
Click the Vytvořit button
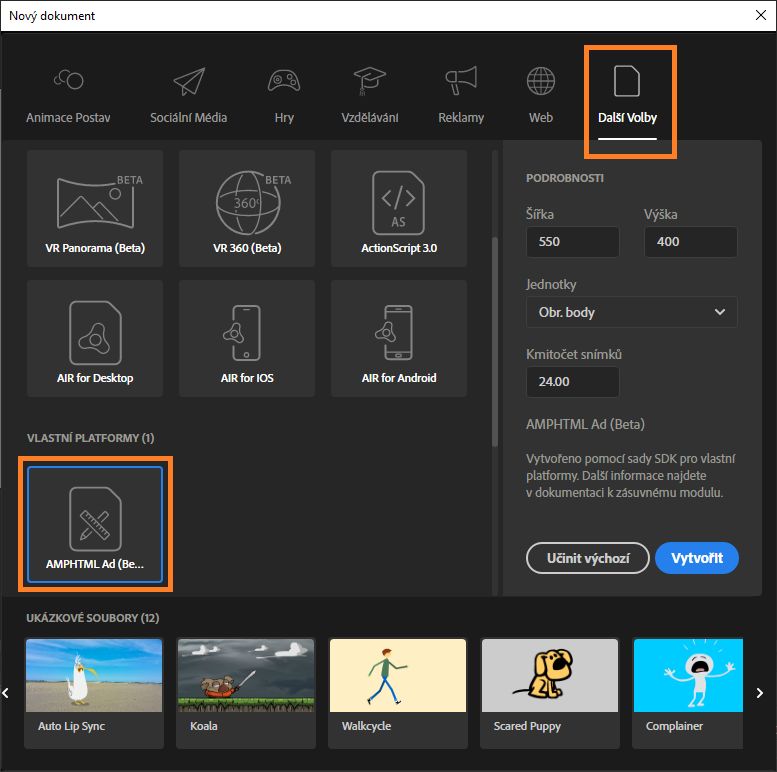coord(697,558)
